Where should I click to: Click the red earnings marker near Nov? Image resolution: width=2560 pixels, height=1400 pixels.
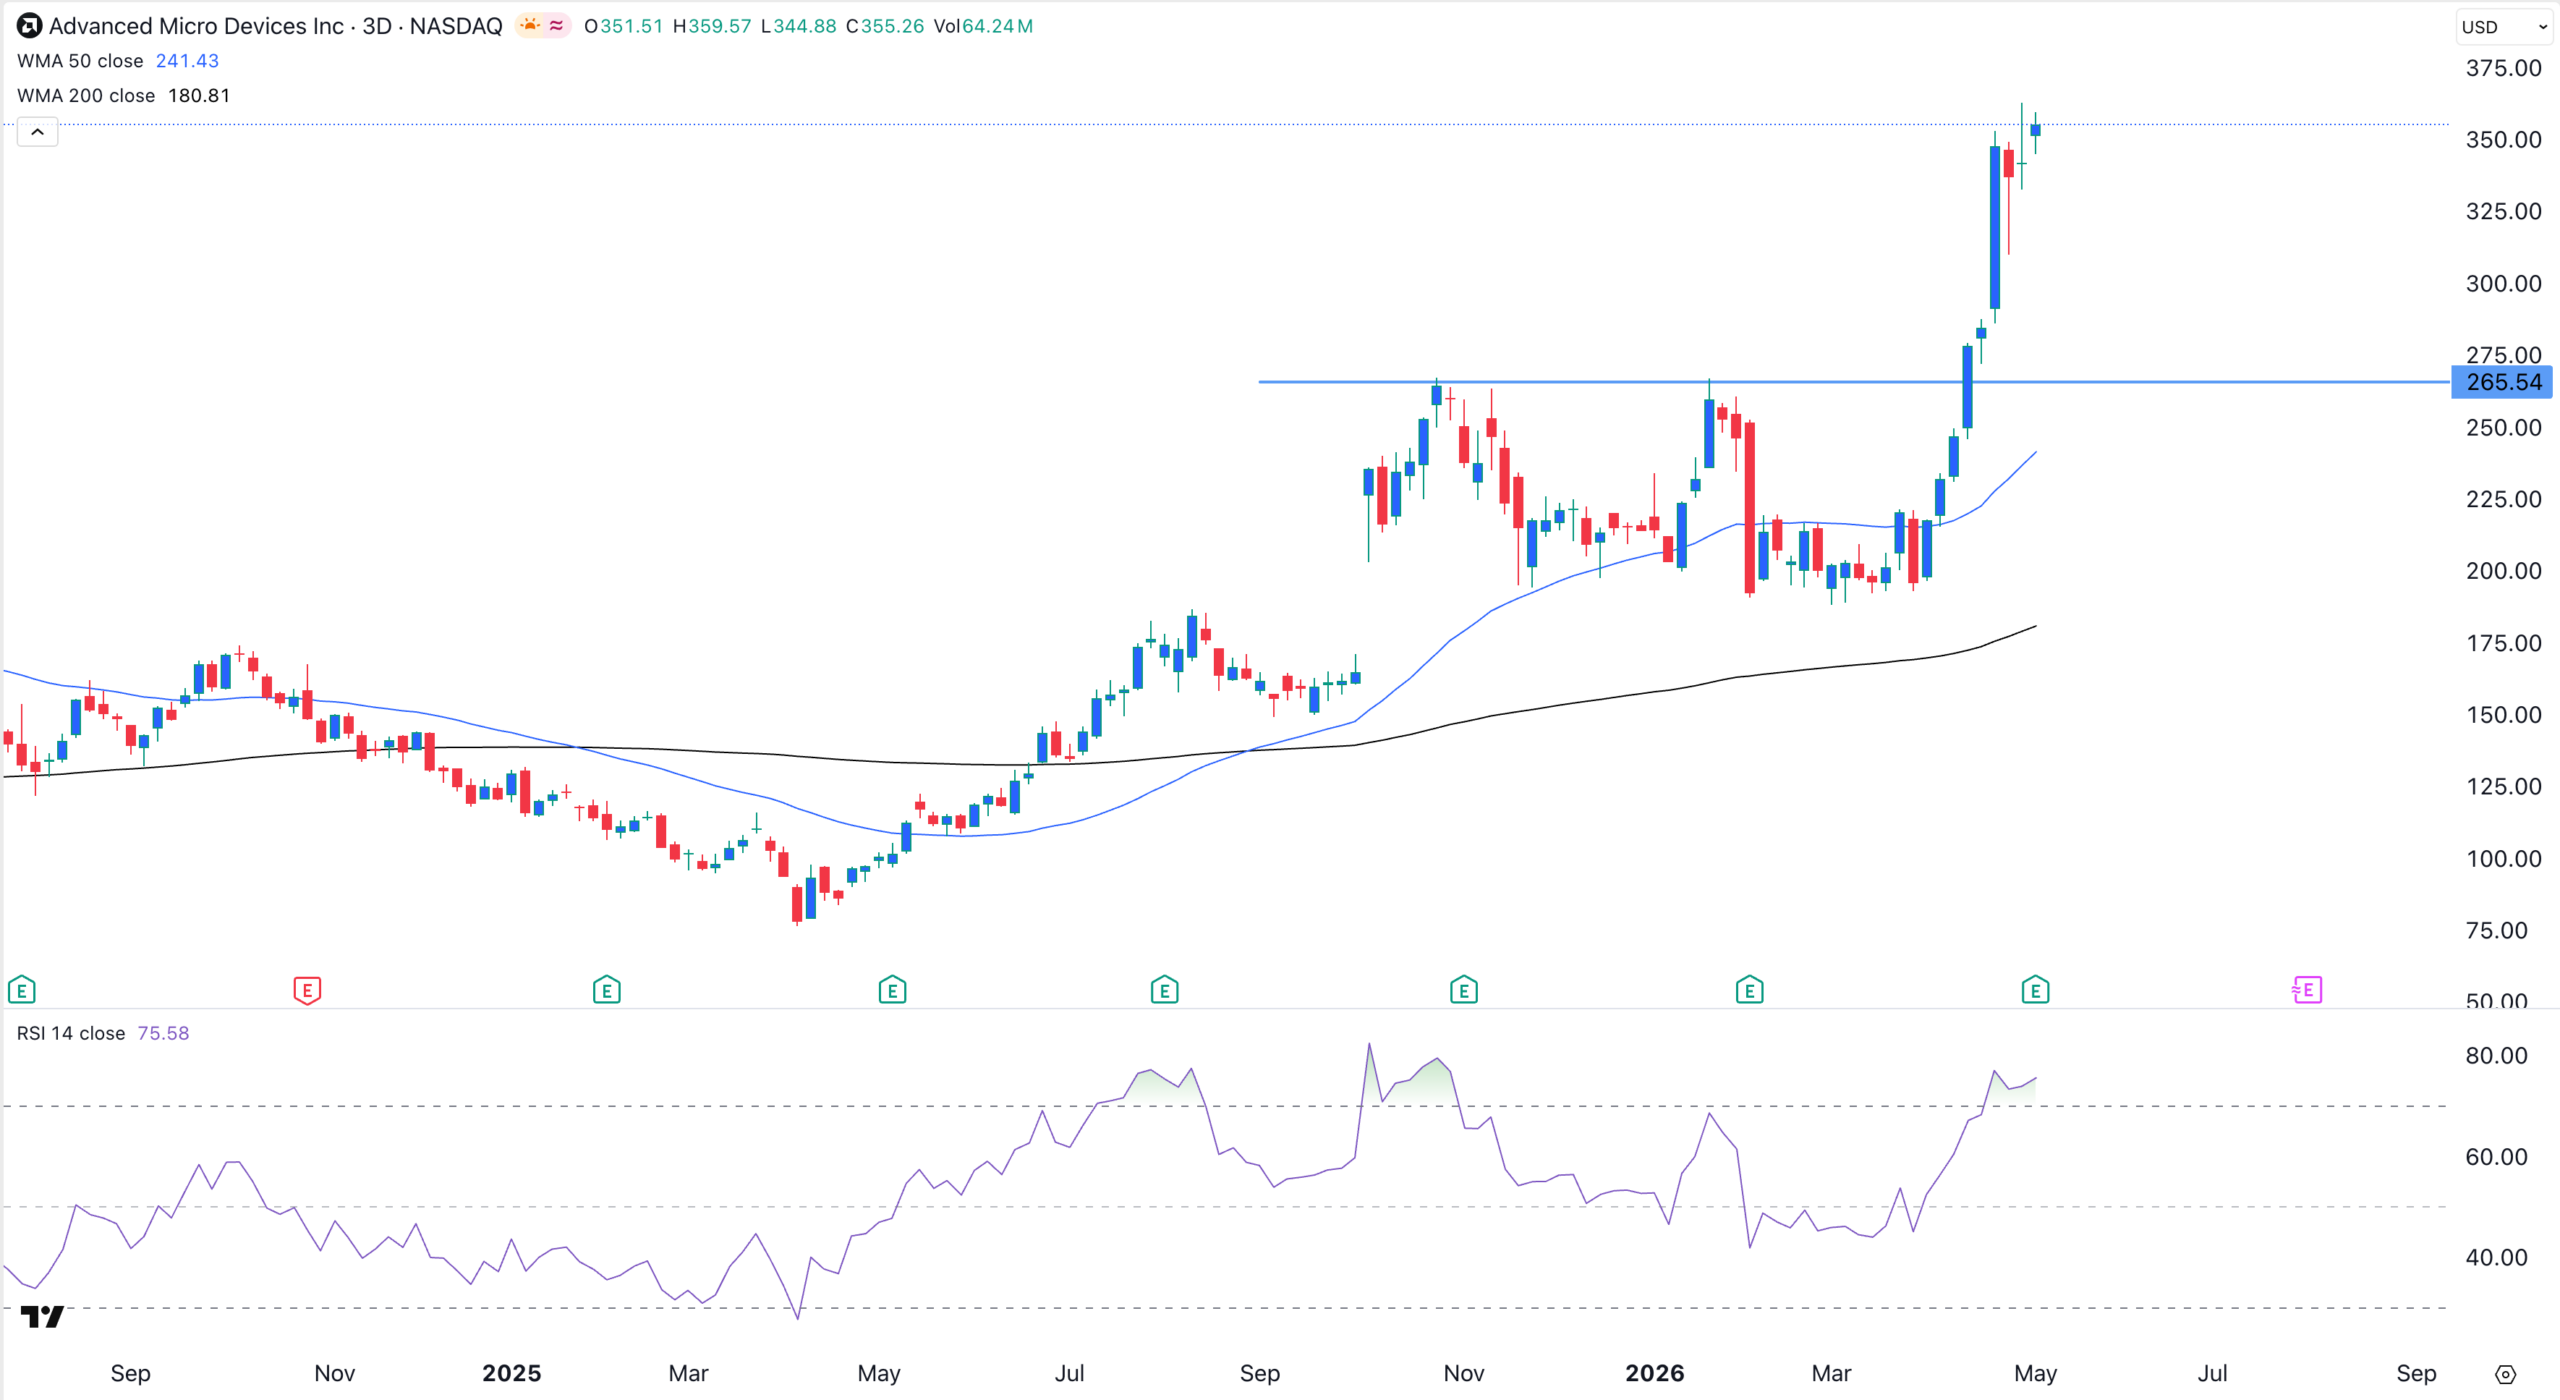coord(307,990)
